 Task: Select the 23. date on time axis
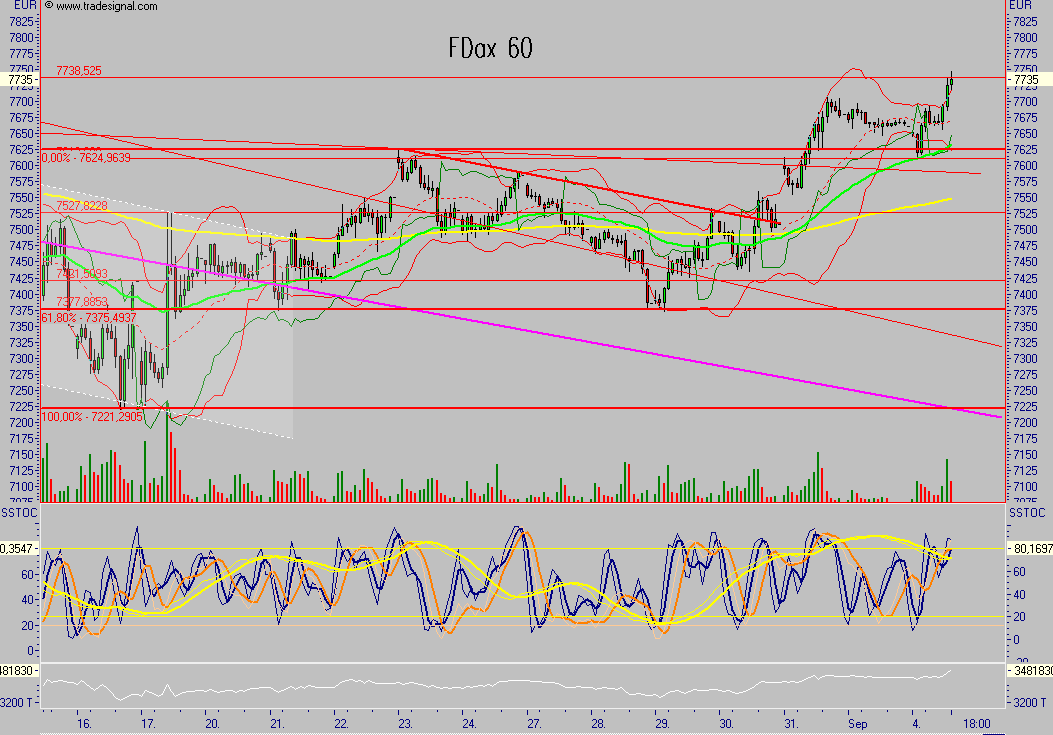(404, 721)
